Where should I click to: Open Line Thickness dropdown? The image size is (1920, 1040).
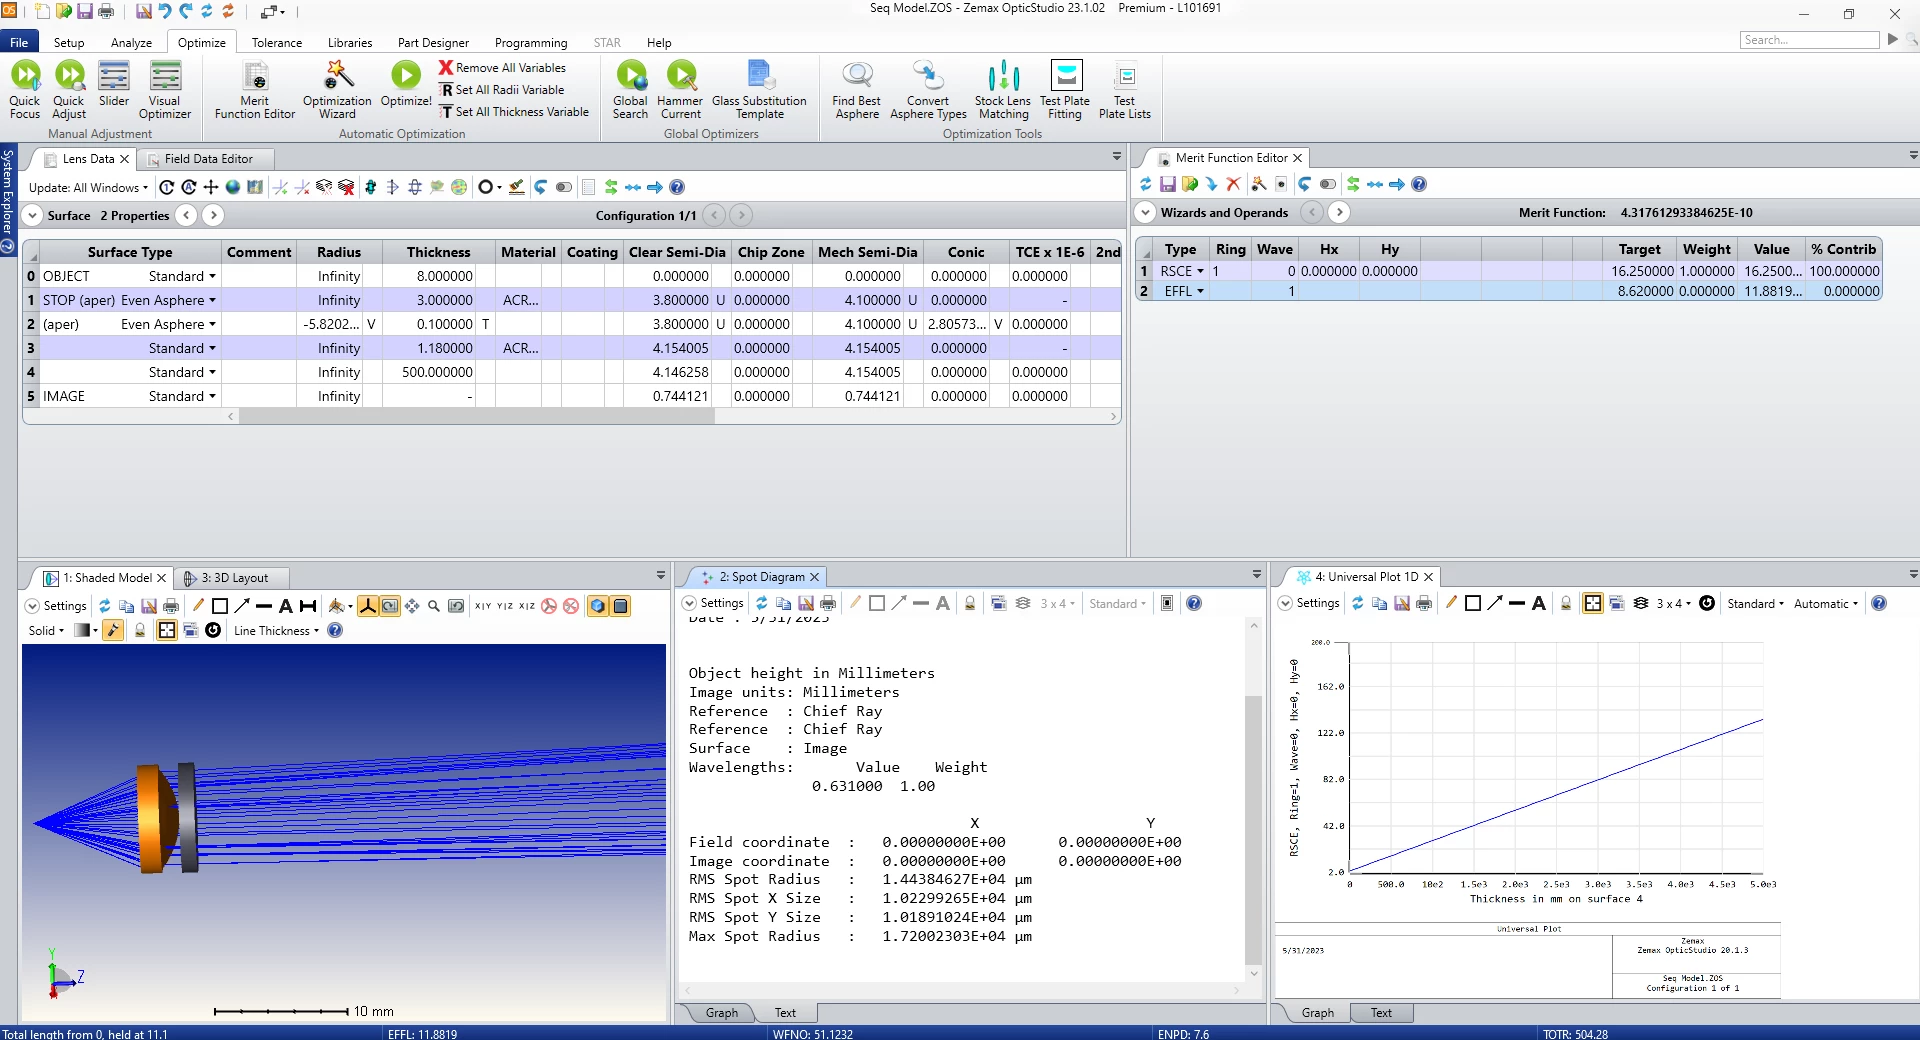(x=276, y=631)
